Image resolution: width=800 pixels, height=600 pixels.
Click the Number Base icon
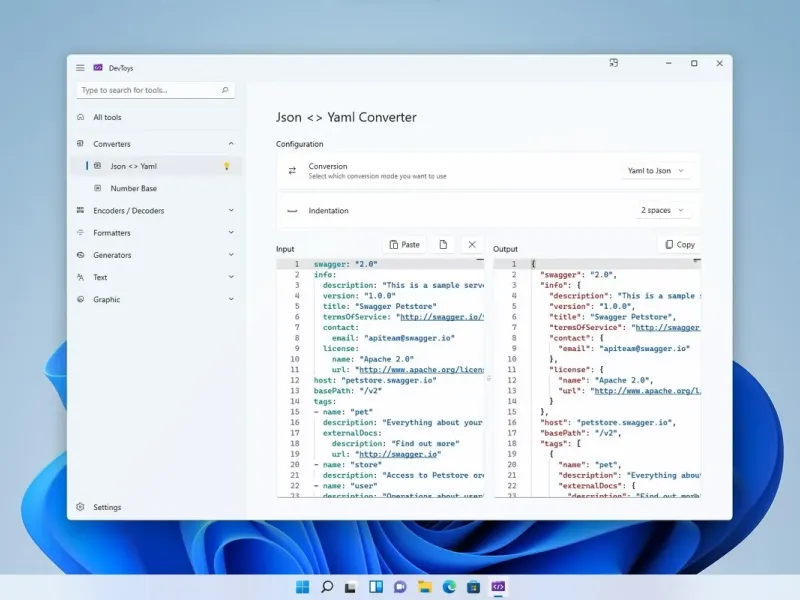click(97, 188)
